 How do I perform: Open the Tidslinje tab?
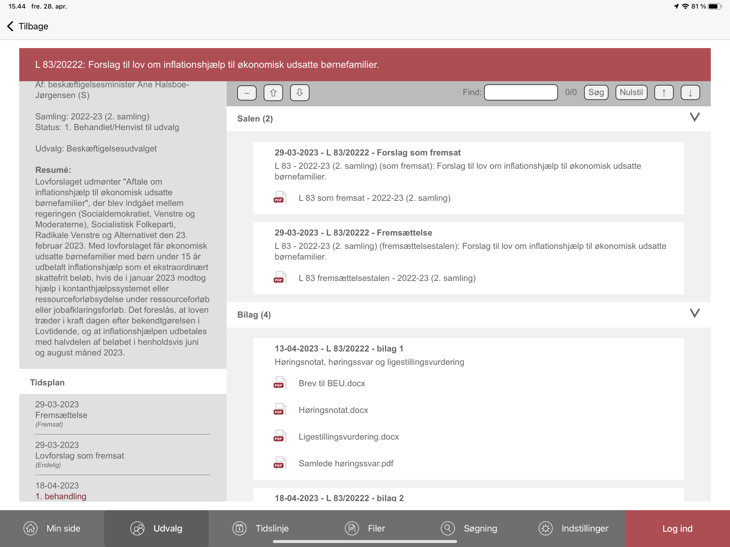[x=260, y=528]
